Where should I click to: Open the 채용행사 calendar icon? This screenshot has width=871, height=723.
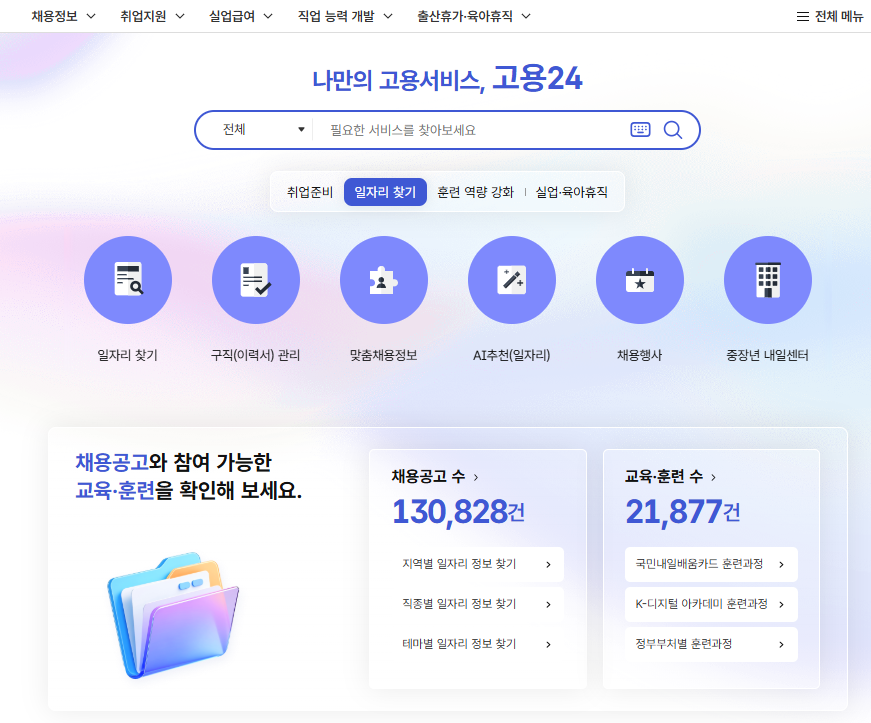point(640,280)
